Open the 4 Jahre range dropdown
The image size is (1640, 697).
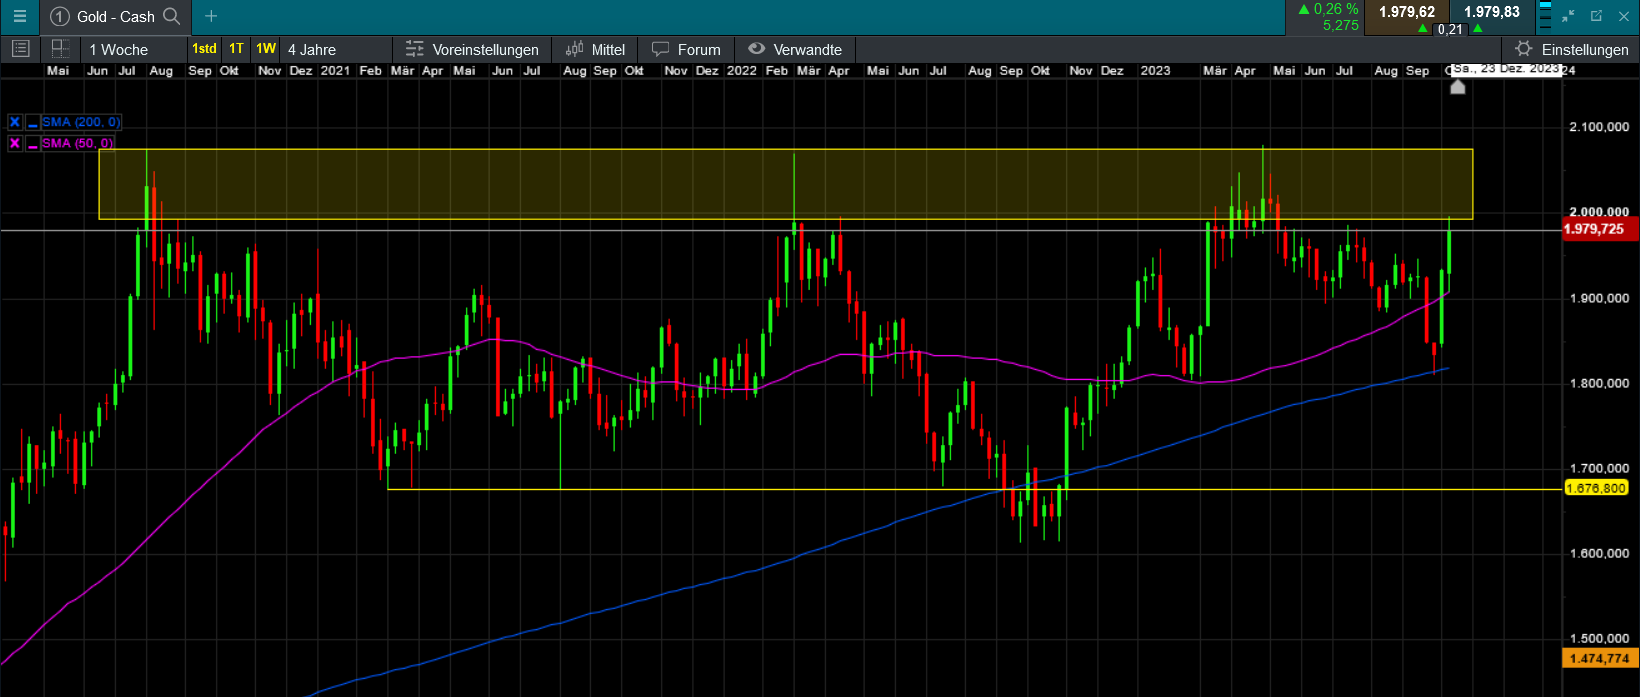(x=312, y=50)
